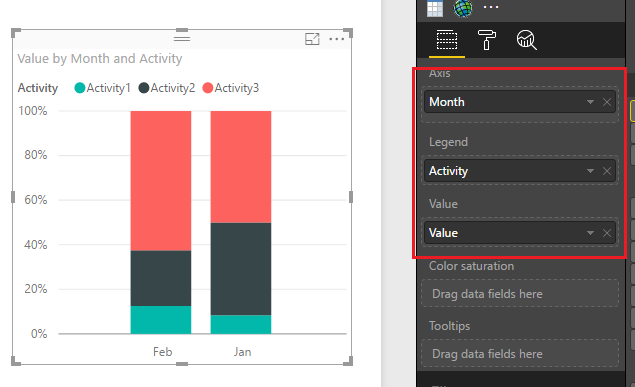635x387 pixels.
Task: Click Tooltips drop area
Action: click(x=520, y=353)
